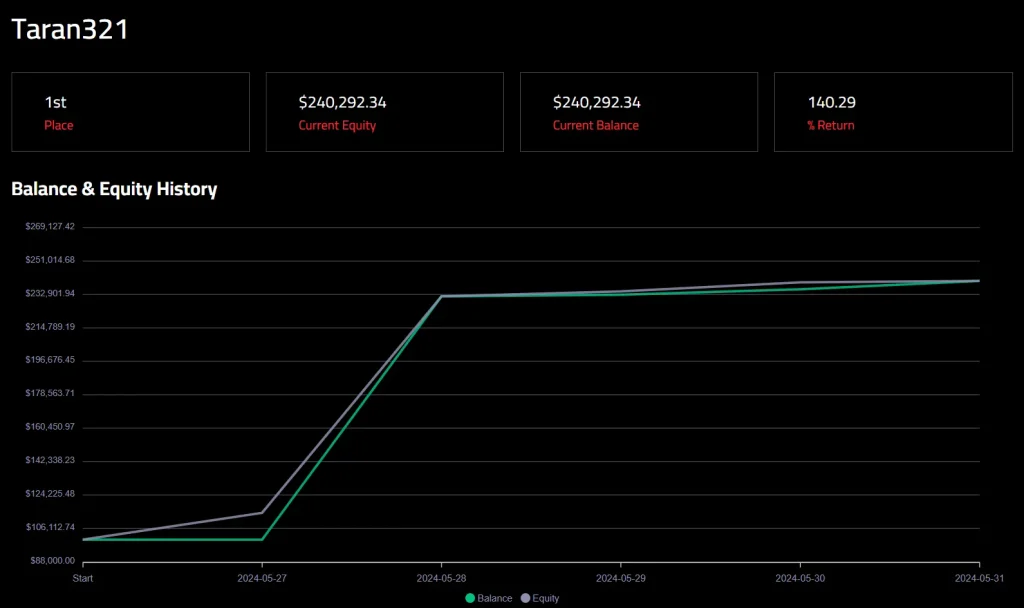Screen dimensions: 1024x608
Task: Click the $142,338.23 y-axis label
Action: coord(50,460)
